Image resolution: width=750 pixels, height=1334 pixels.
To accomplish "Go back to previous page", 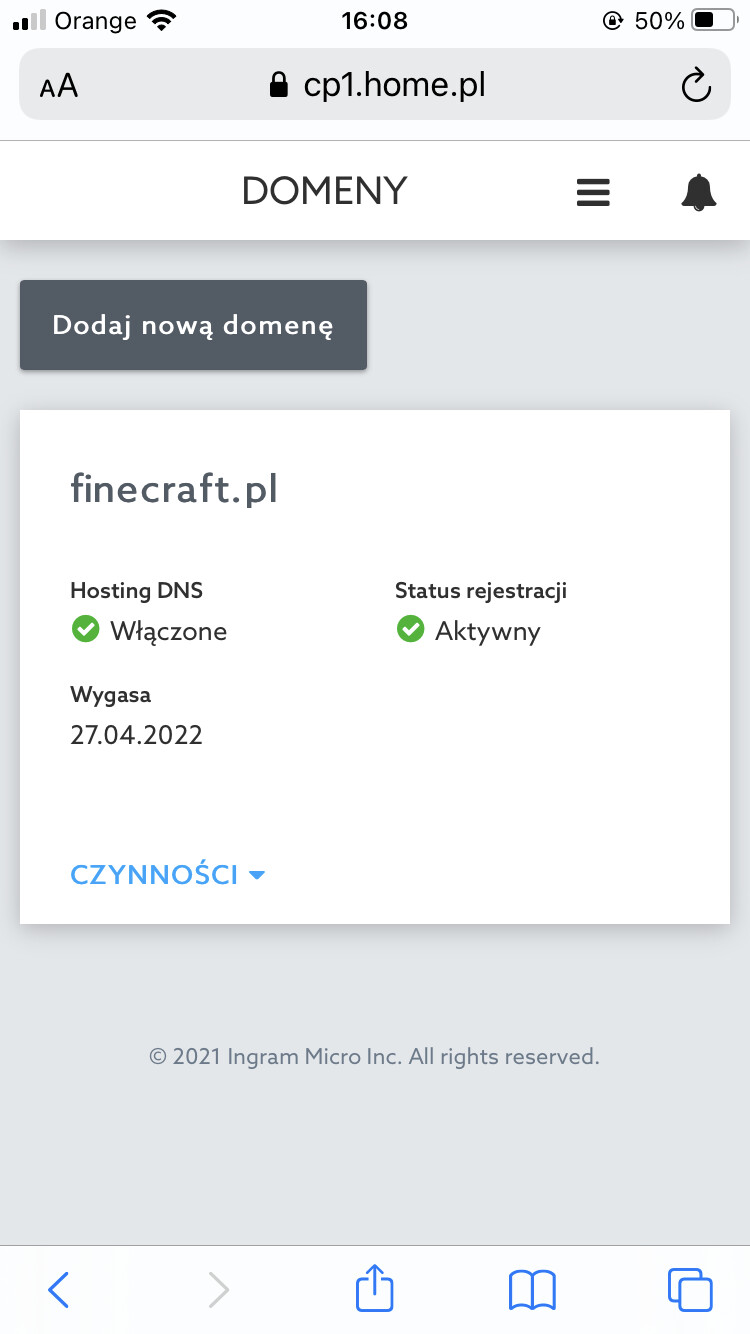I will [x=59, y=1289].
